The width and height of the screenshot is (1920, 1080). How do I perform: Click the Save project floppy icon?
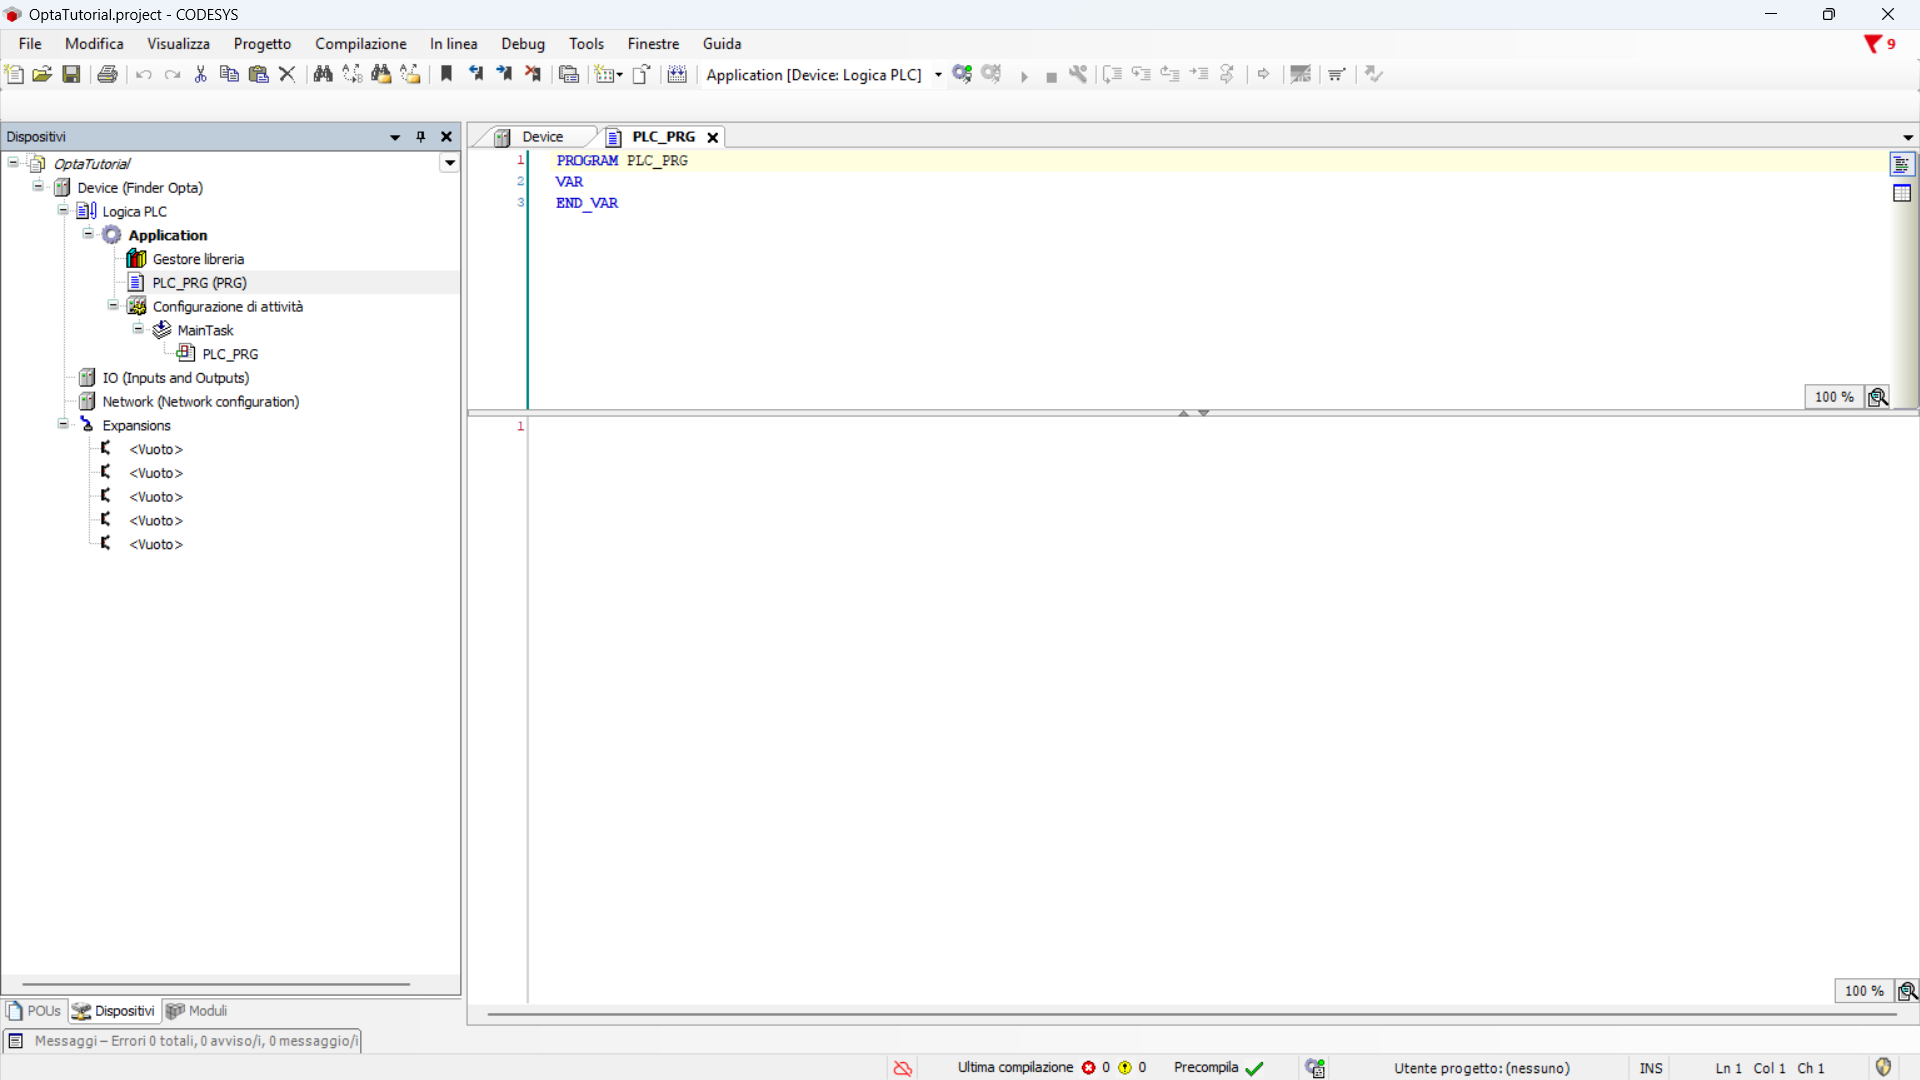[71, 74]
